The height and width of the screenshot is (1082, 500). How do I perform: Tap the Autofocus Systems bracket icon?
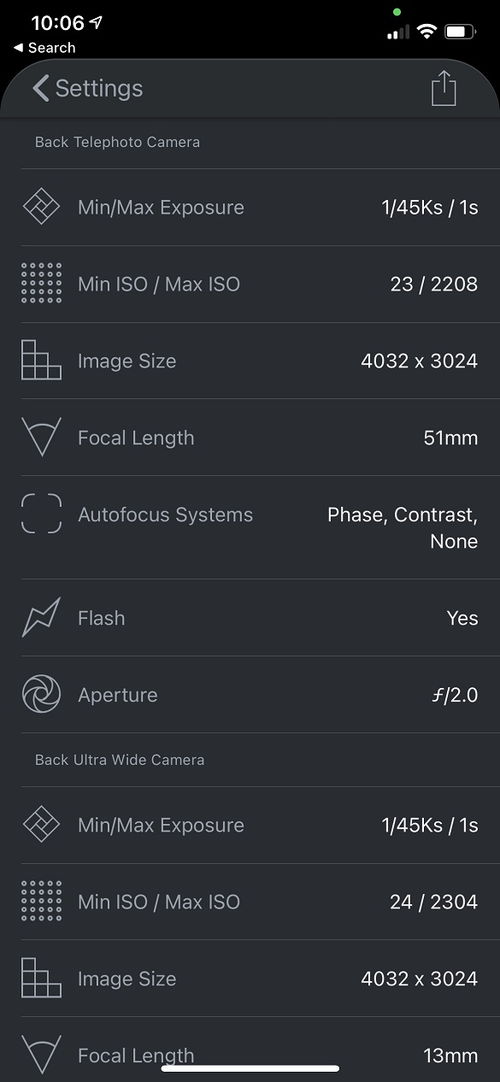(41, 514)
